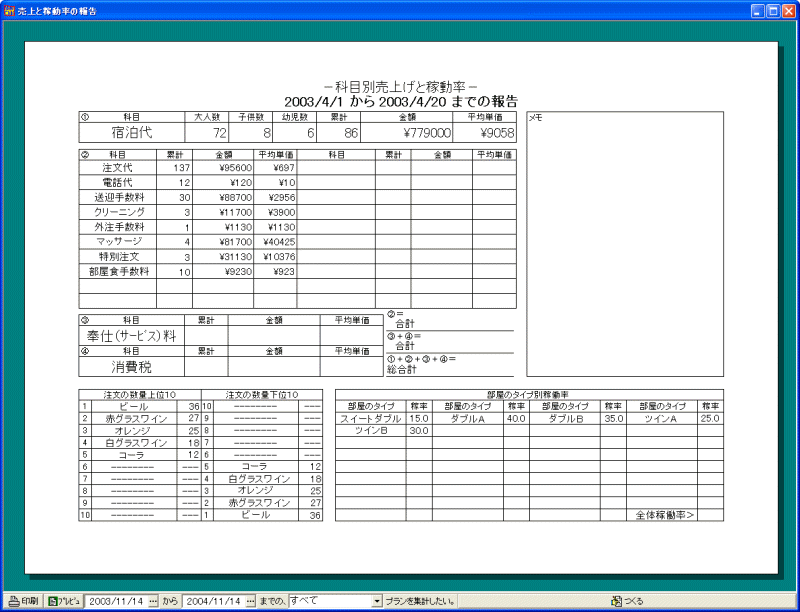Click the スイートダブル room type cell
Viewport: 800px width, 612px height.
tap(370, 419)
